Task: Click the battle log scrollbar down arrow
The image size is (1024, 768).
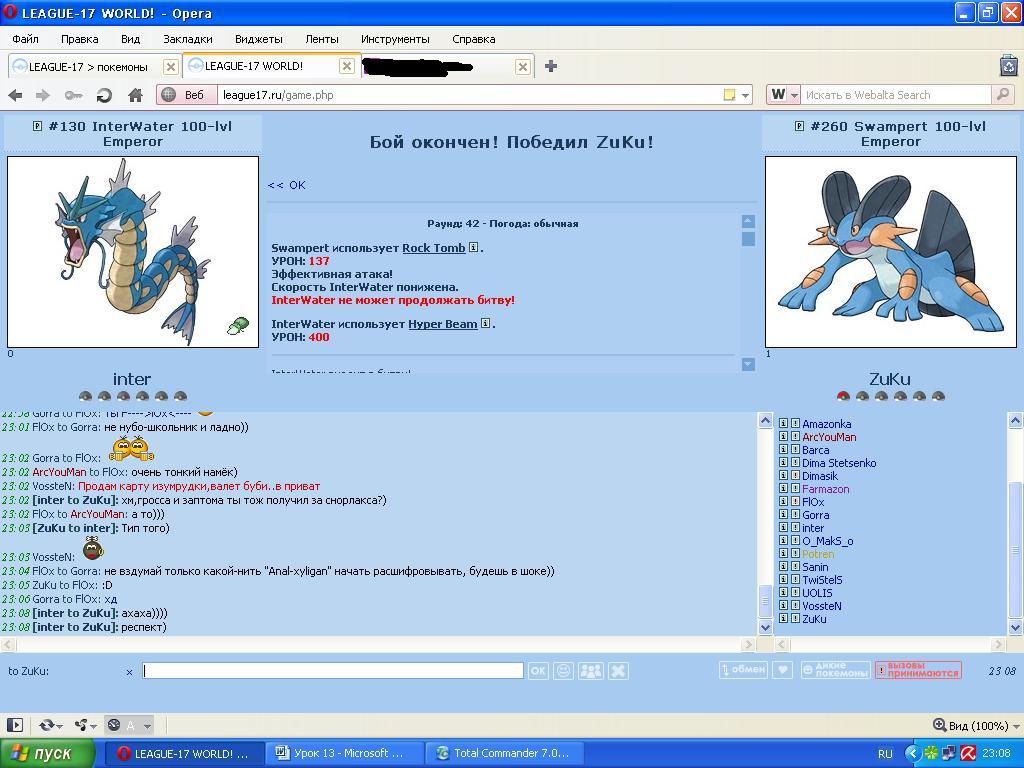Action: tap(748, 364)
